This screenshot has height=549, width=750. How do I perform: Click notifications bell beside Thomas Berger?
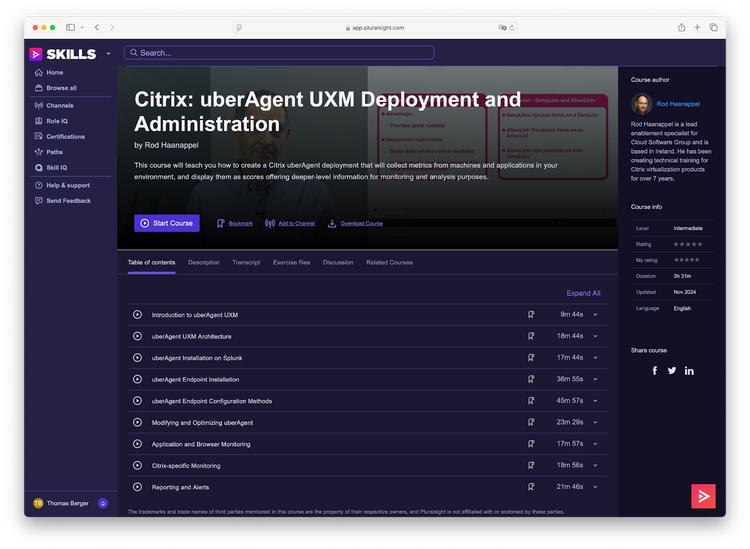click(x=103, y=503)
